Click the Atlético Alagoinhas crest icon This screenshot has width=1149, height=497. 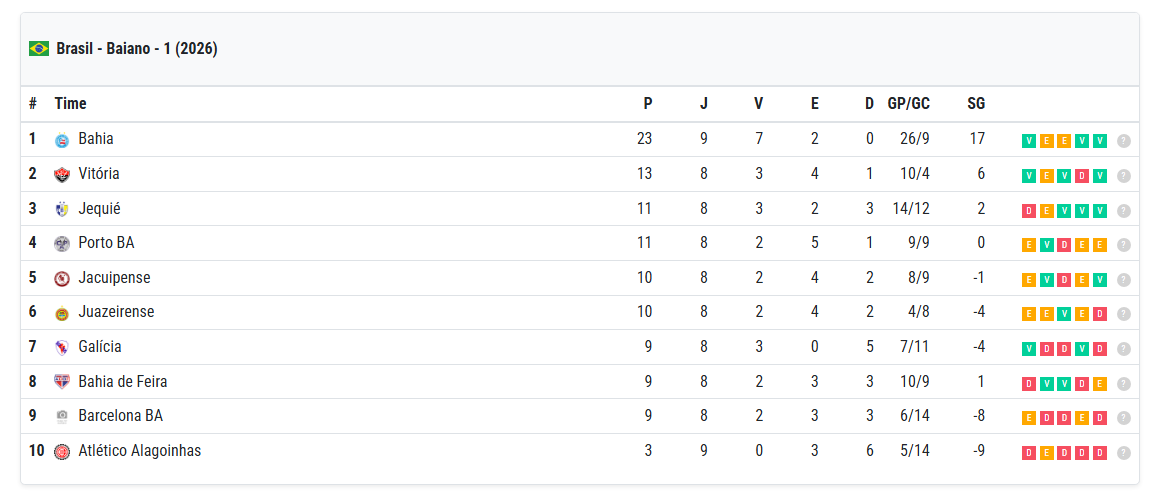(x=62, y=451)
